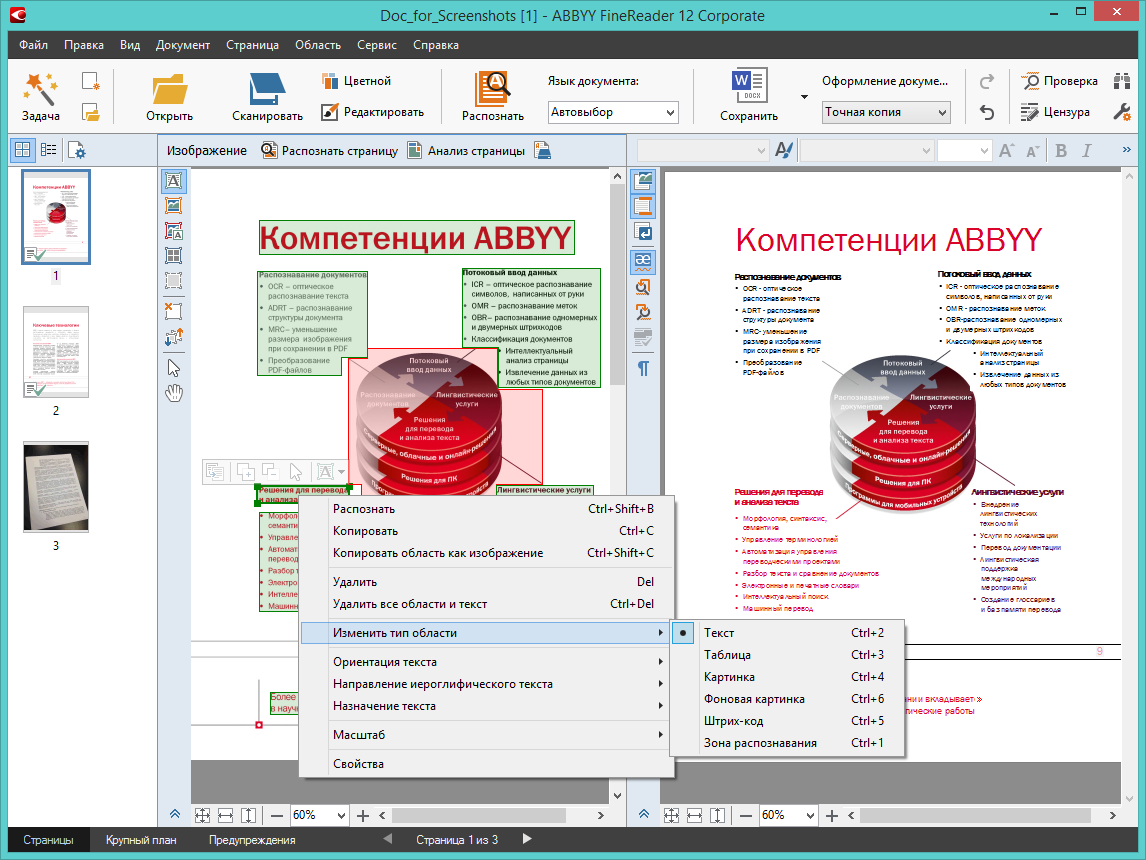Click the binoculars search icon
1146x860 pixels.
point(1122,81)
